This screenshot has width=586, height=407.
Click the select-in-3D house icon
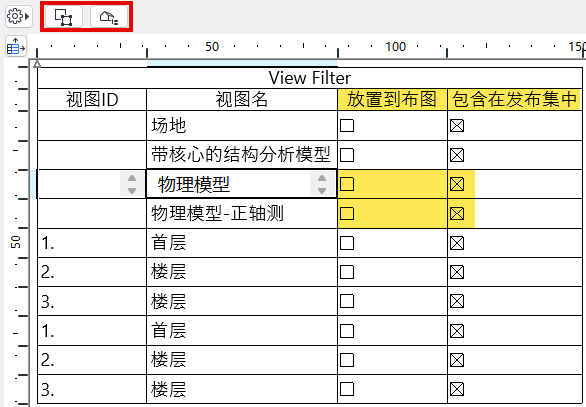coord(109,17)
